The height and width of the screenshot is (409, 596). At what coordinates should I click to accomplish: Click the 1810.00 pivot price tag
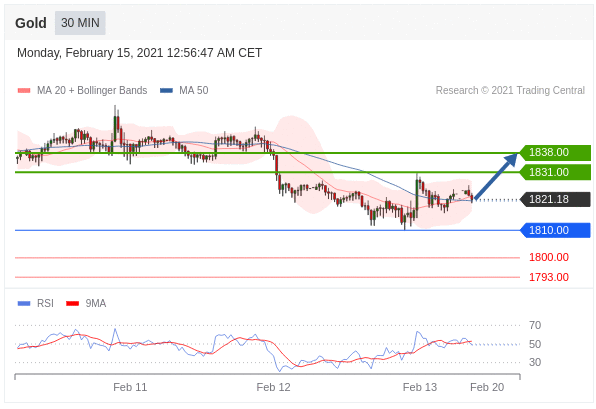click(x=555, y=230)
